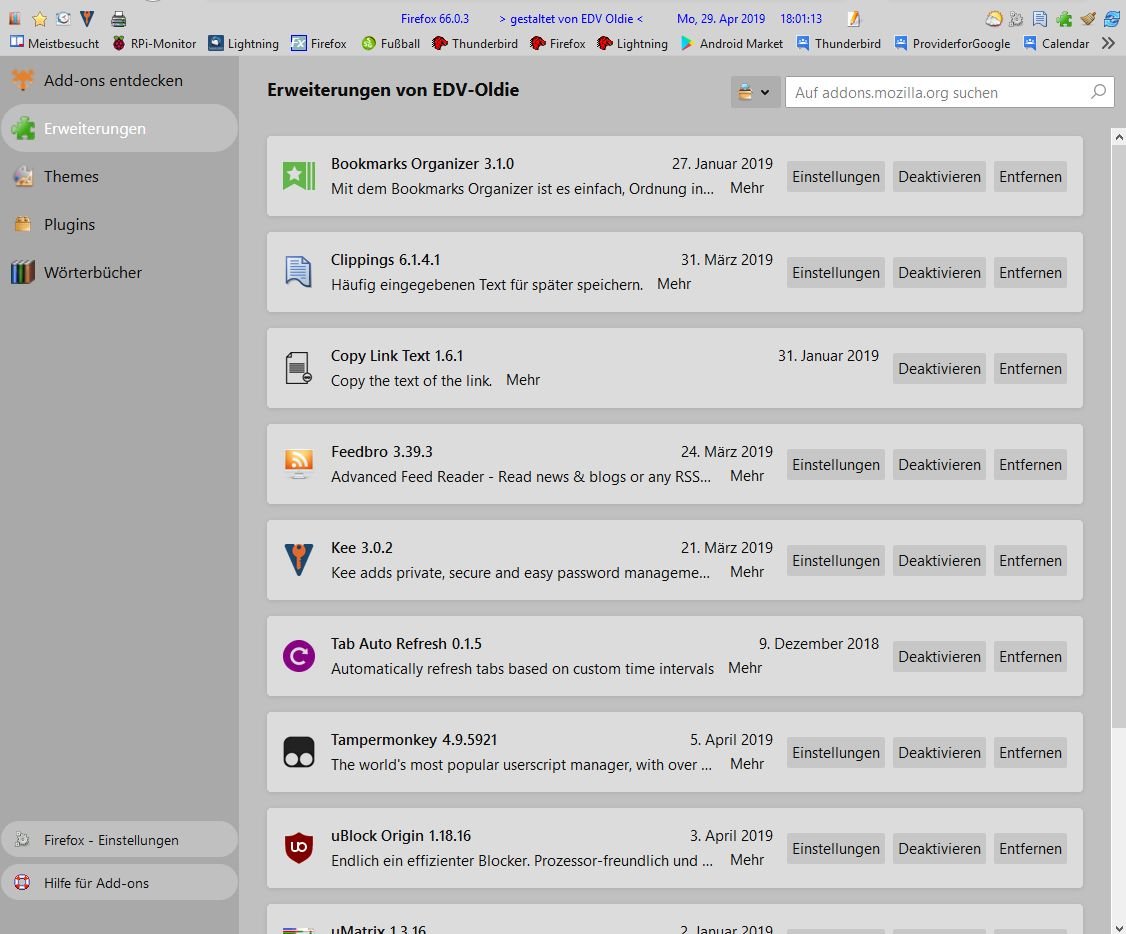Screen dimensions: 1126x934
Task: Click the broom cleanup toolbar icon
Action: [1088, 19]
